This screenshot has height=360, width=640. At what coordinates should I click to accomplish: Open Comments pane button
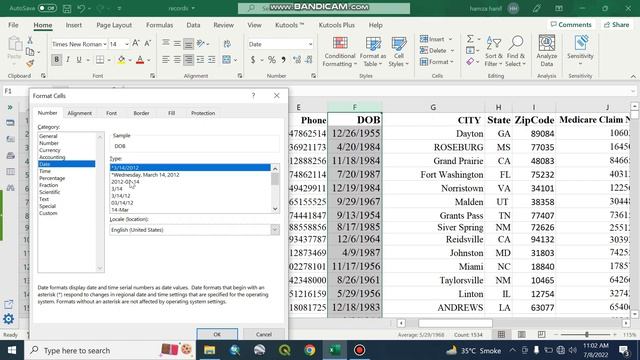571,25
